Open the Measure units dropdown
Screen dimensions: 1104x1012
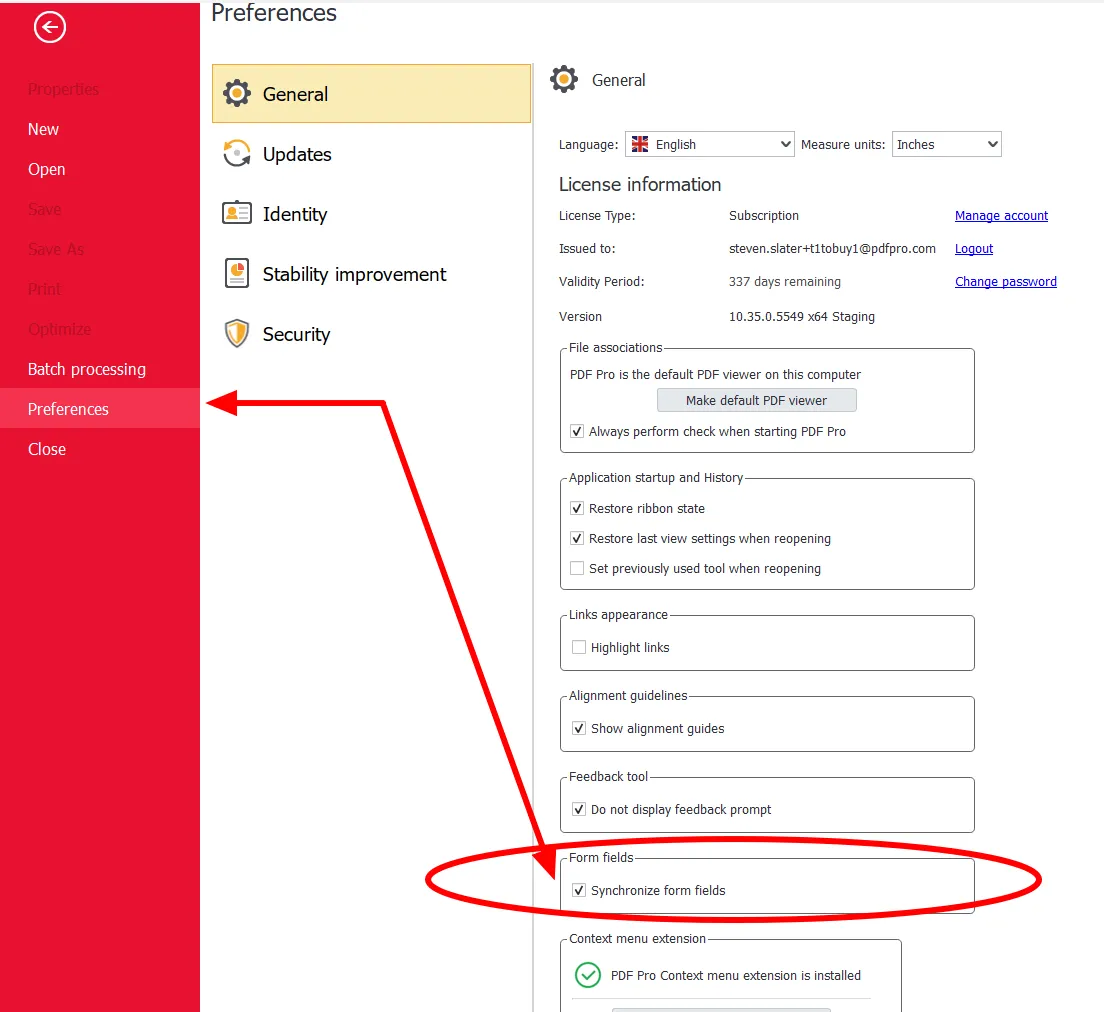click(x=946, y=144)
